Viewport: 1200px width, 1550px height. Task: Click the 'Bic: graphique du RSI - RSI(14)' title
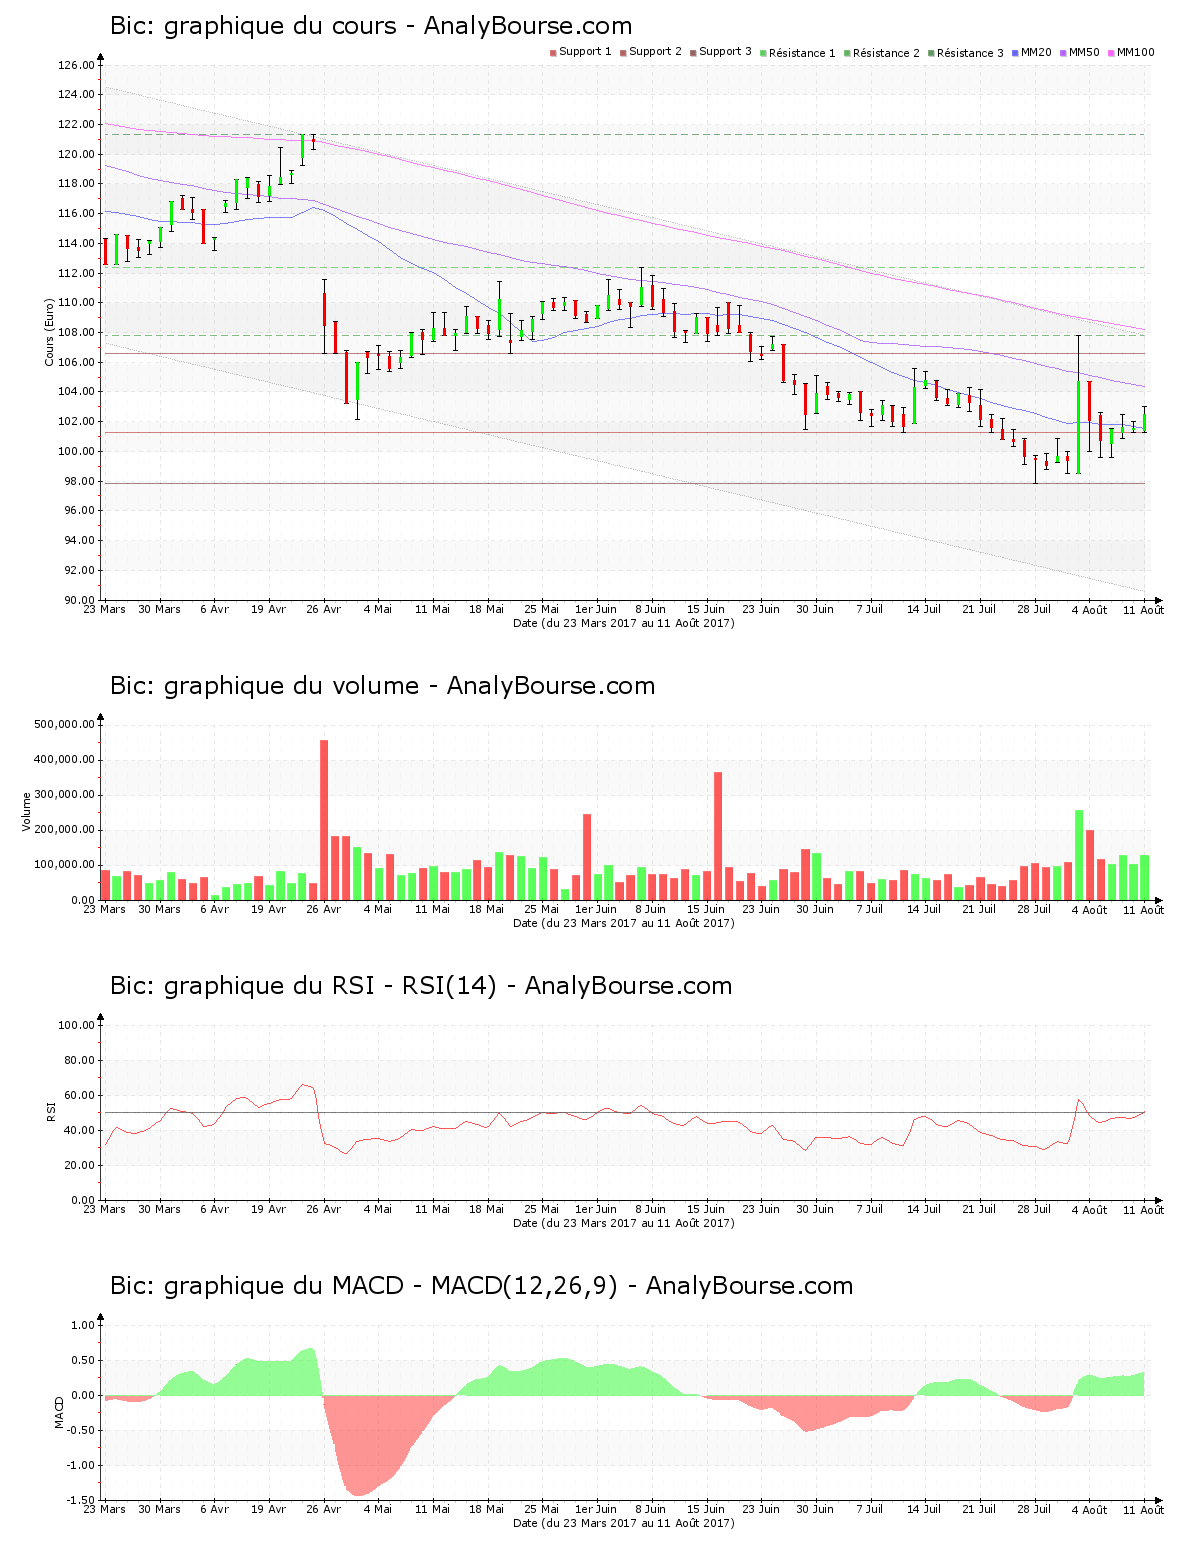point(421,986)
